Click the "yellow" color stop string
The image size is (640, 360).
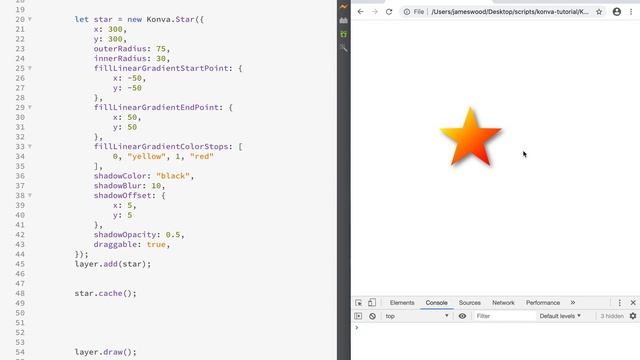pos(146,156)
